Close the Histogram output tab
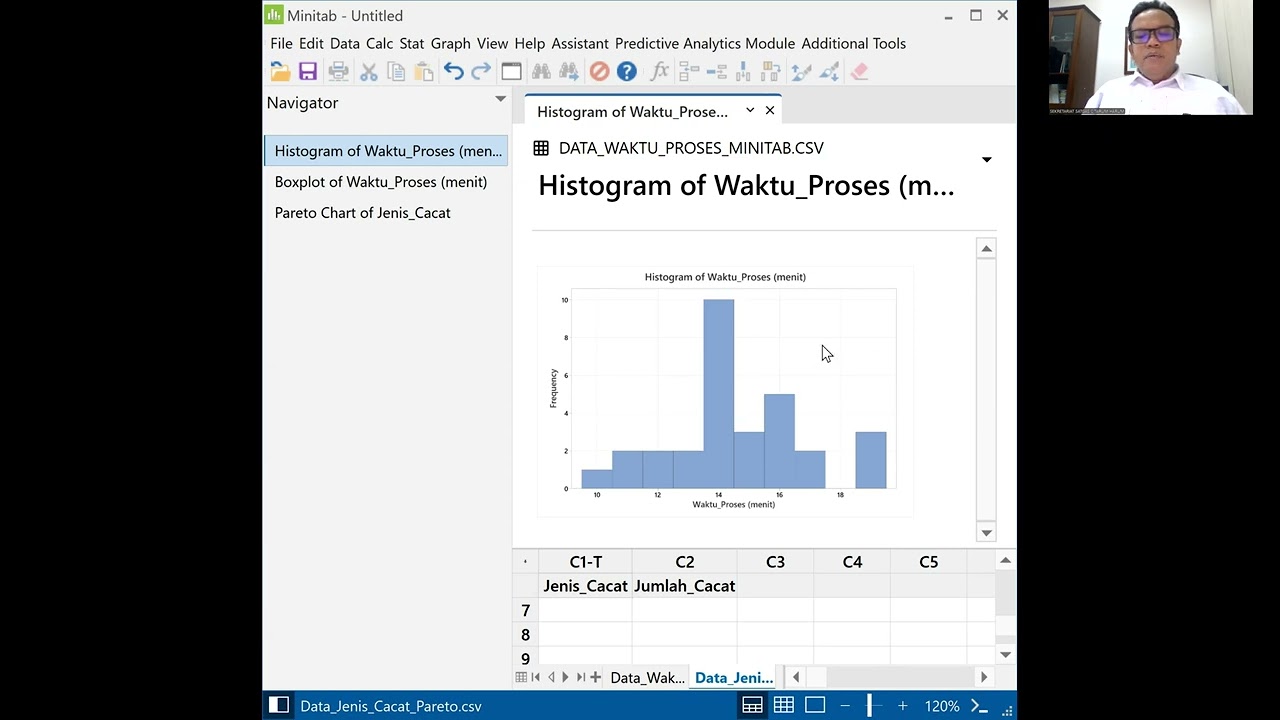Screen dimensions: 1280x720 [x=770, y=110]
